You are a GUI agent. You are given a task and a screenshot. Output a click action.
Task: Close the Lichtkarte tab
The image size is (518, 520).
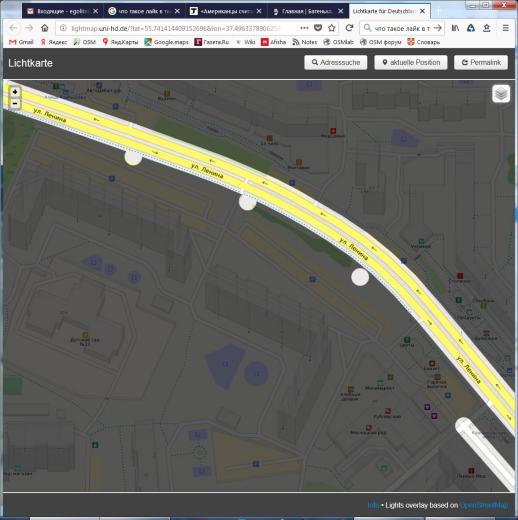pos(422,11)
